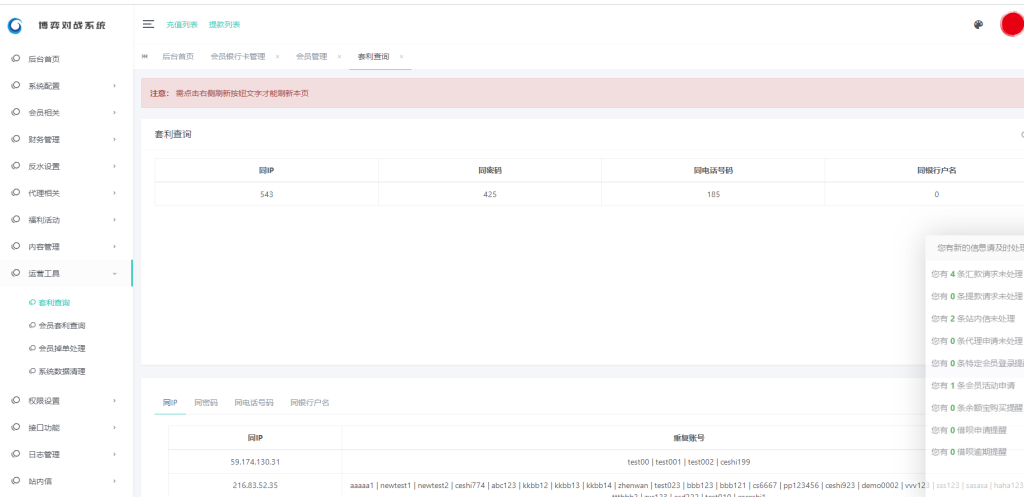Close the 会员管理 tab
Viewport: 1024px width, 497px height.
339,57
